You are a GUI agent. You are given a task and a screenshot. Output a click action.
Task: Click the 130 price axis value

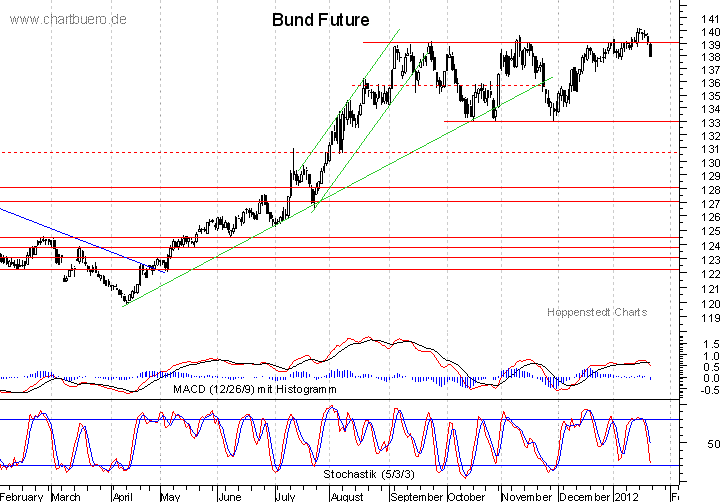[x=710, y=163]
